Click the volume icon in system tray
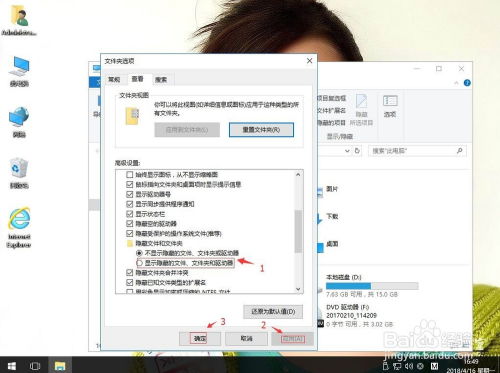Screen dimensions: 500x373 click(409, 366)
